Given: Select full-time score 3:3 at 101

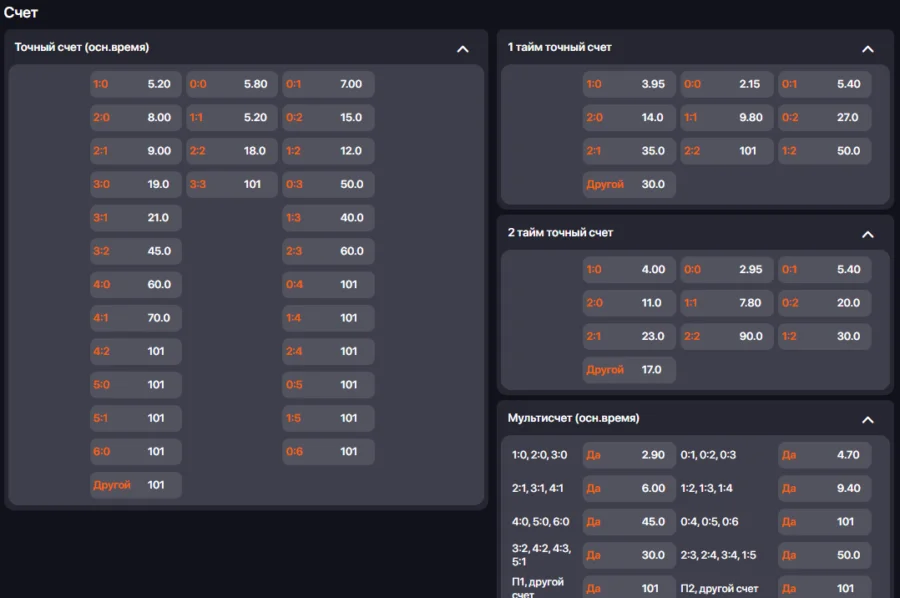Looking at the screenshot, I should pos(231,184).
